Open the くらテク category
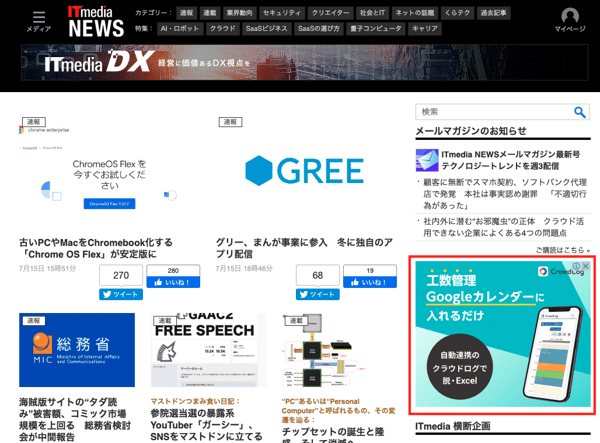The image size is (600, 443). click(x=457, y=13)
